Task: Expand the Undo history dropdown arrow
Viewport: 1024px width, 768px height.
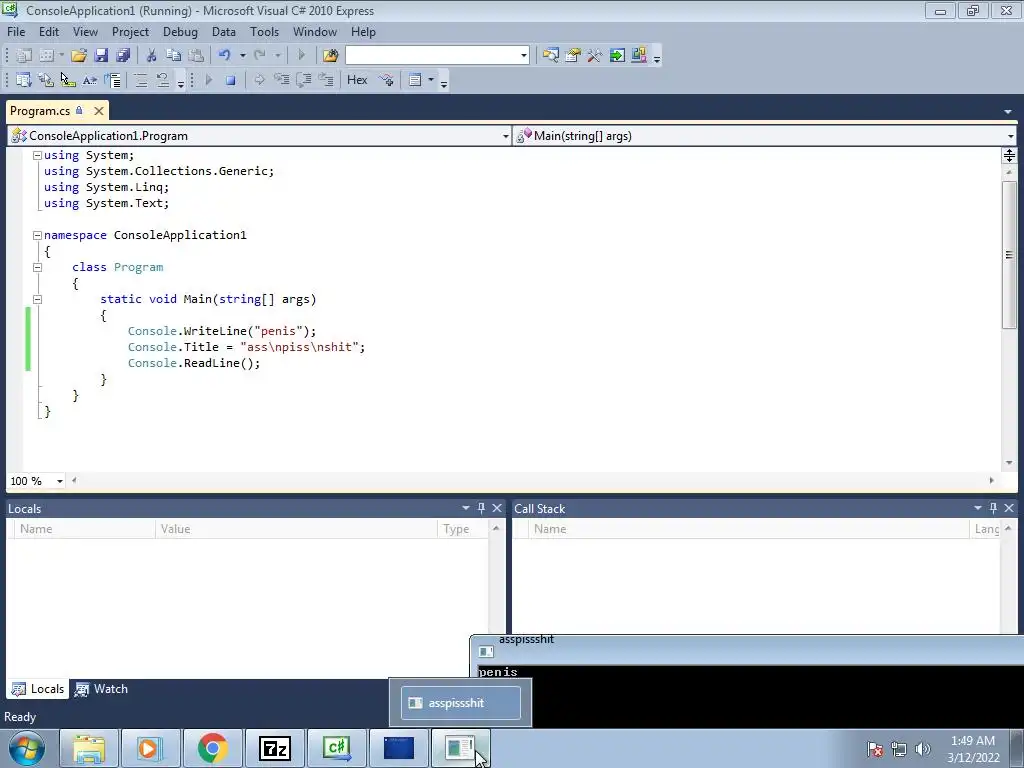Action: (242, 56)
